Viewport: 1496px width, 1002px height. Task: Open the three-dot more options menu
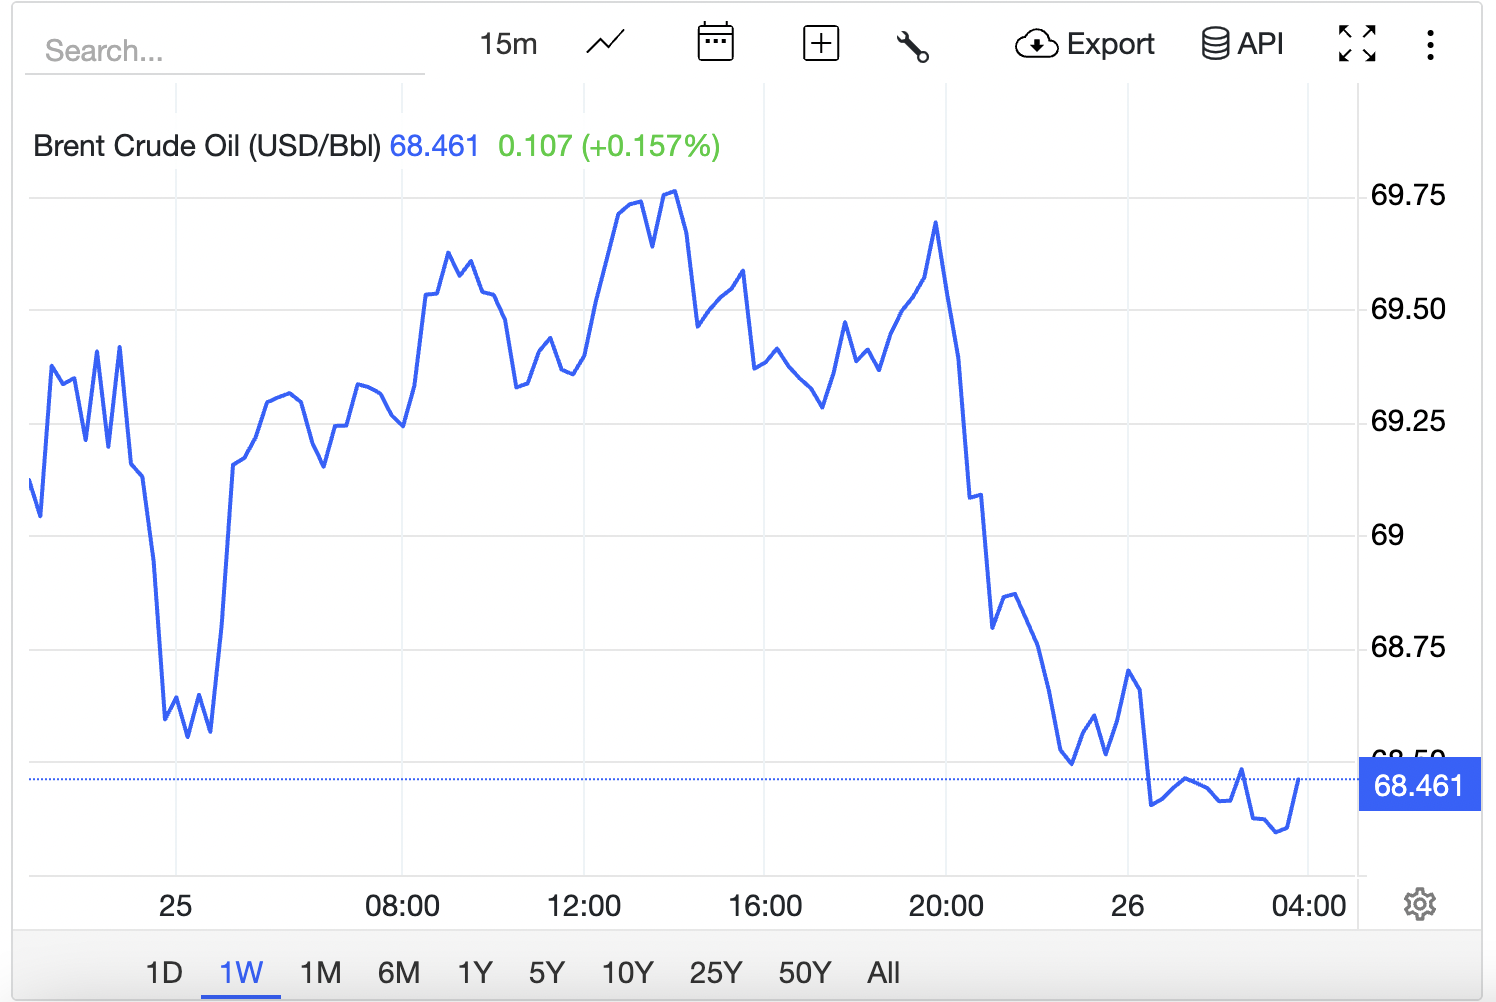click(x=1431, y=45)
